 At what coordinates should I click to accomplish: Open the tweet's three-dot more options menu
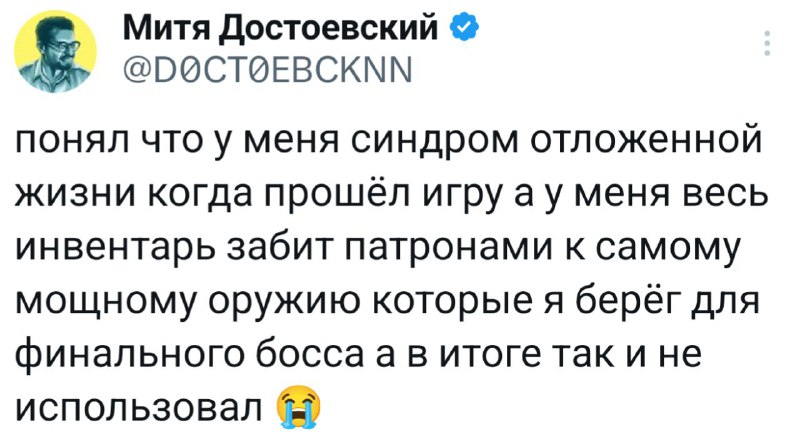pyautogui.click(x=767, y=43)
